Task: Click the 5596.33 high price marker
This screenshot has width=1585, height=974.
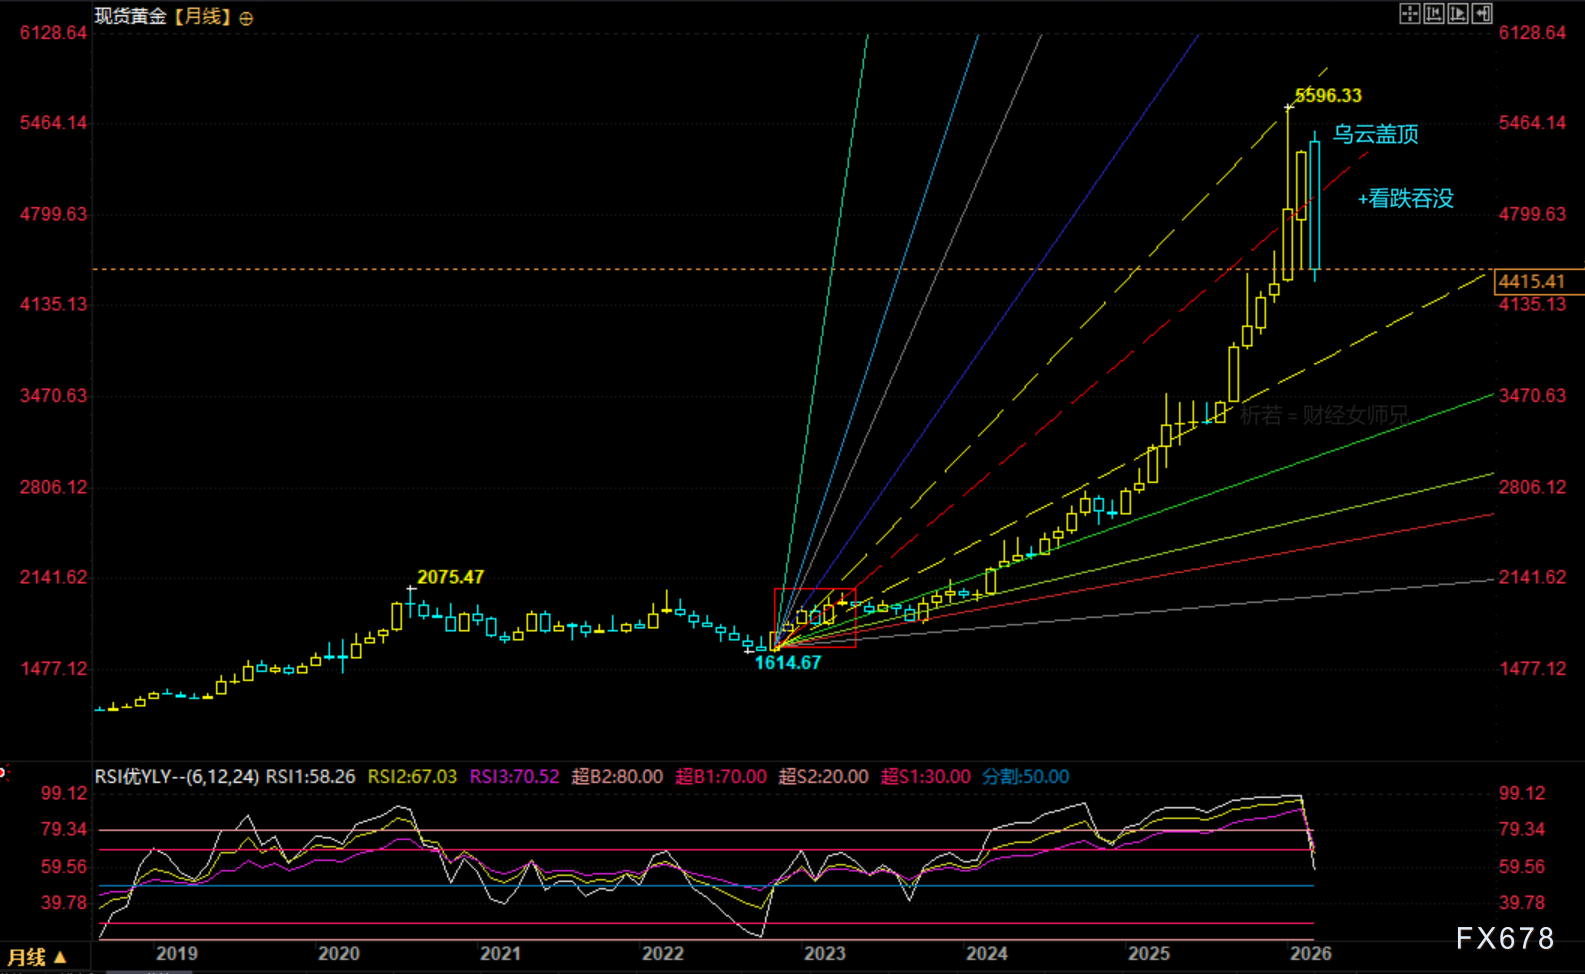Action: click(1328, 96)
